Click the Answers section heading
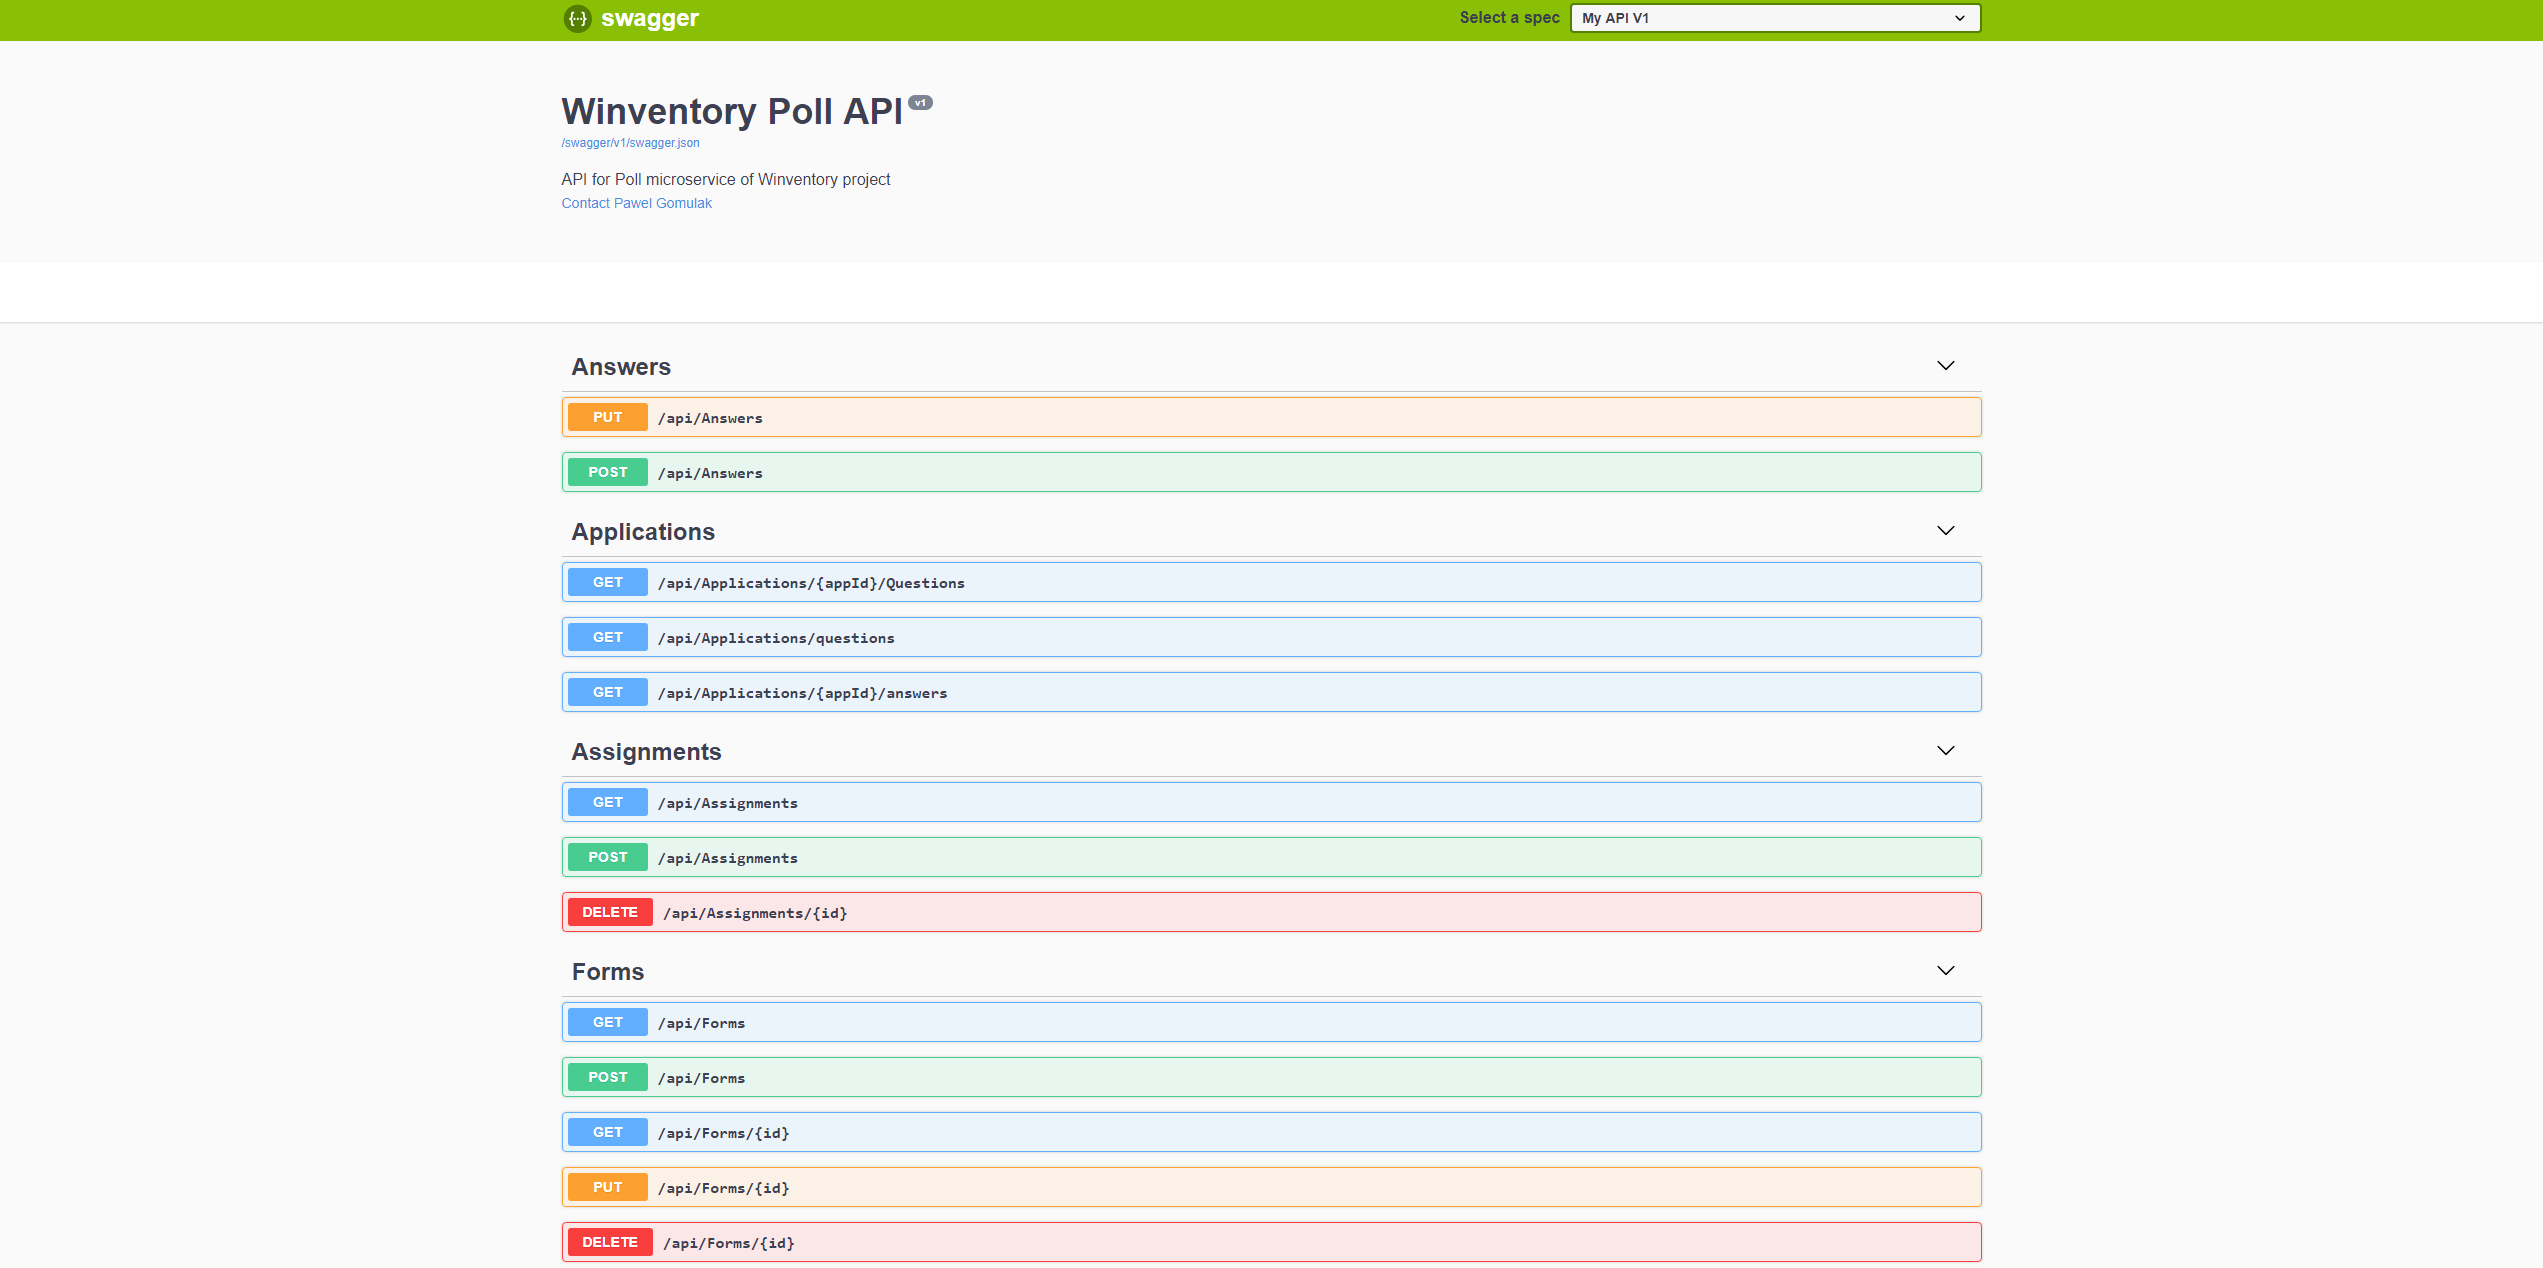The height and width of the screenshot is (1268, 2543). pyautogui.click(x=621, y=367)
